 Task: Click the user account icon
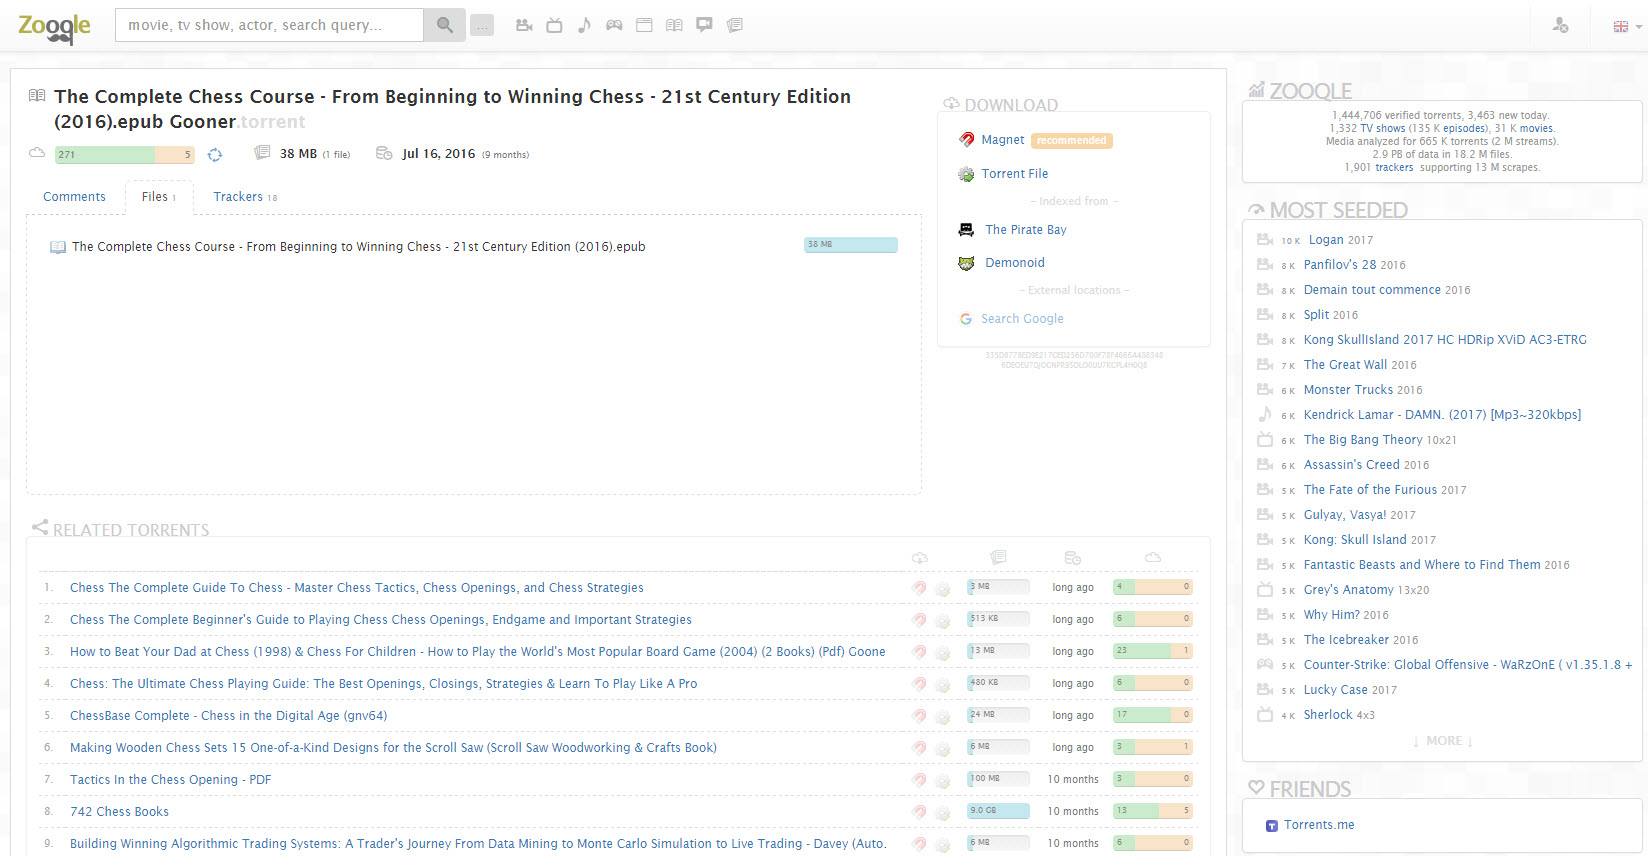[1560, 25]
